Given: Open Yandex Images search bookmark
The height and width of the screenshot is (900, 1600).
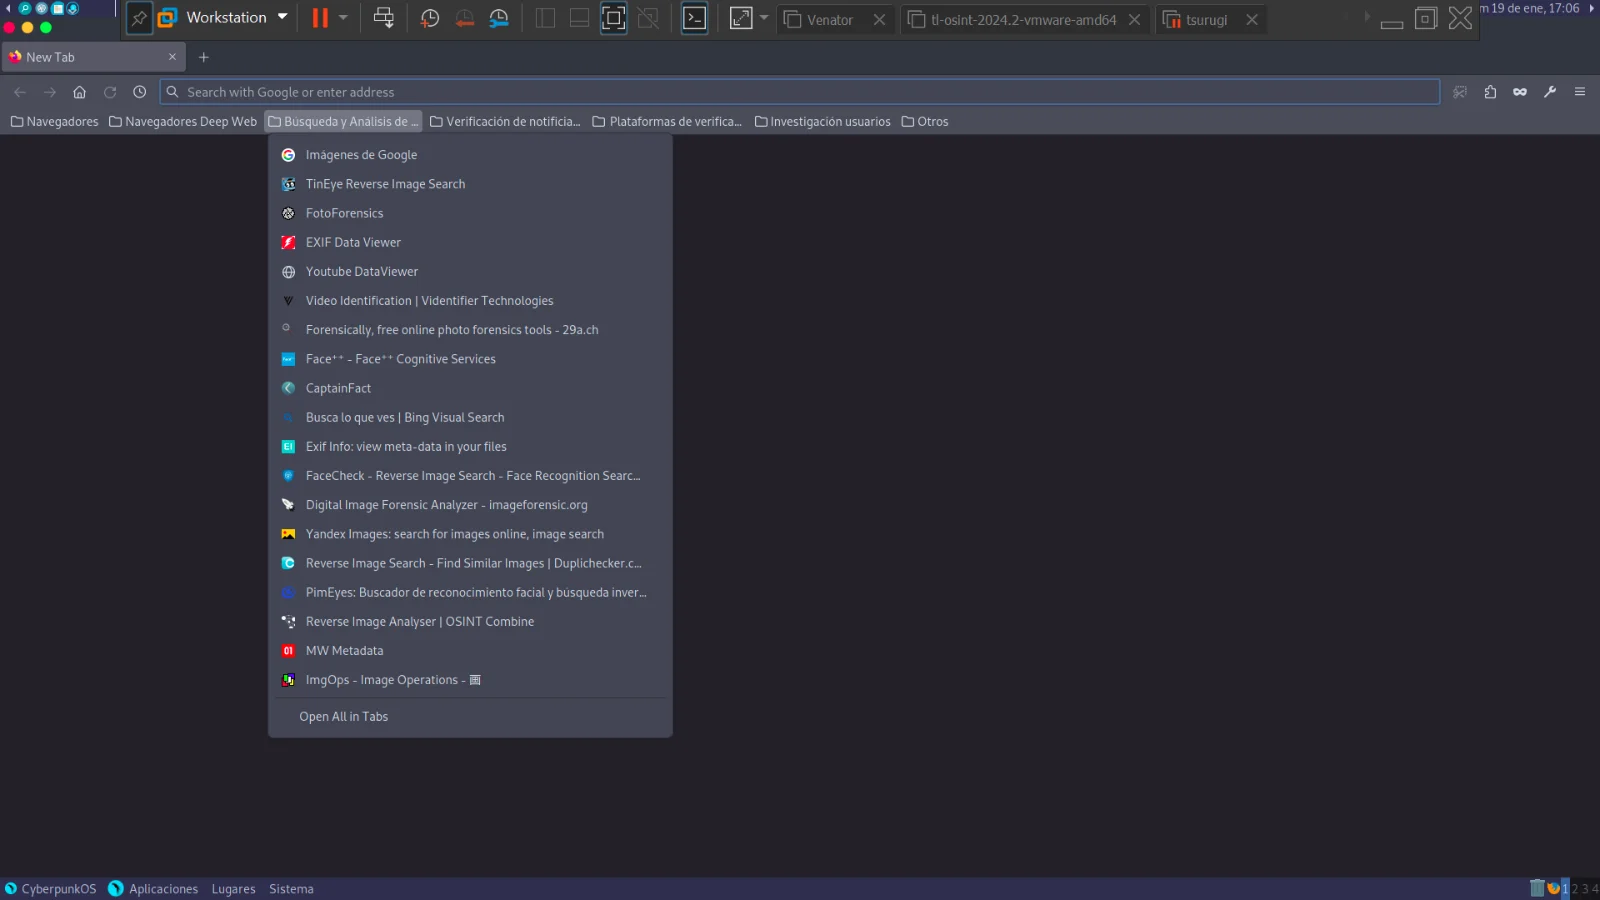Looking at the screenshot, I should click(470, 534).
